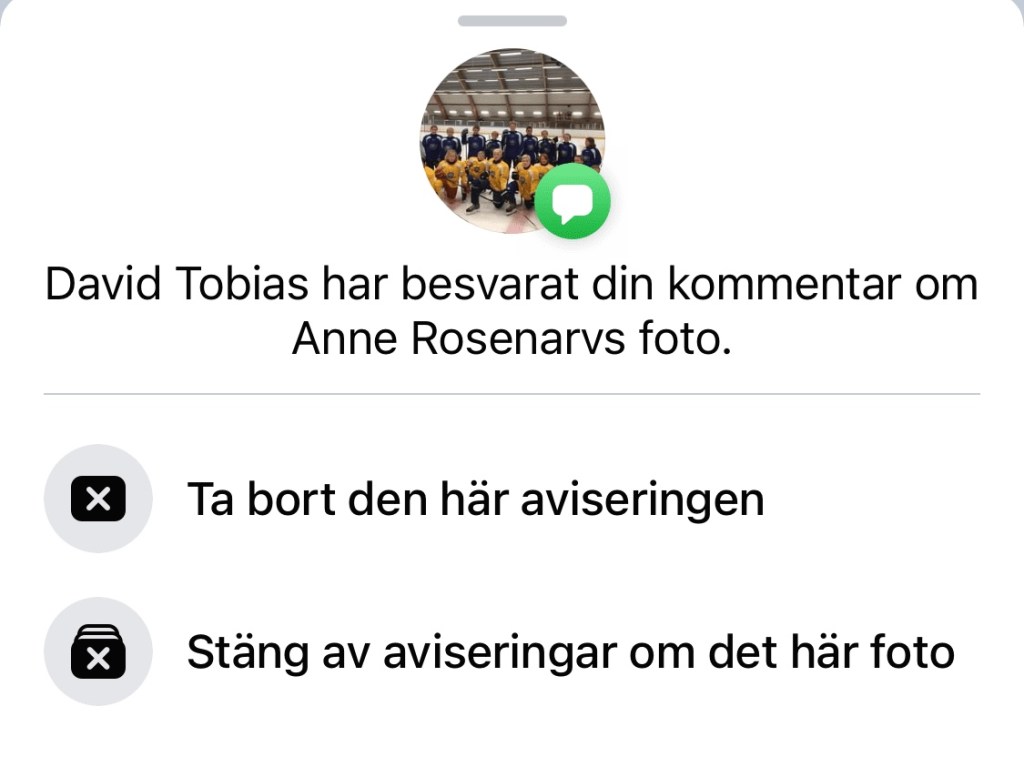
Task: Tap the grey circle beside Ta bort
Action: click(x=98, y=498)
